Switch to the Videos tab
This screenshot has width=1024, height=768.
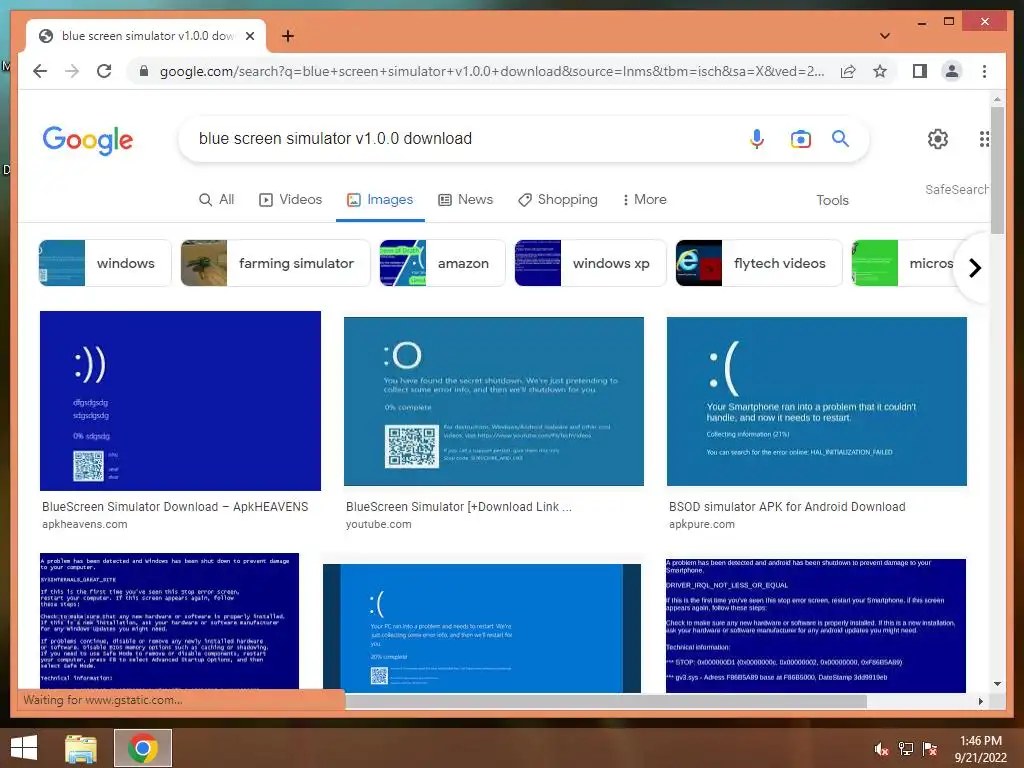click(291, 200)
